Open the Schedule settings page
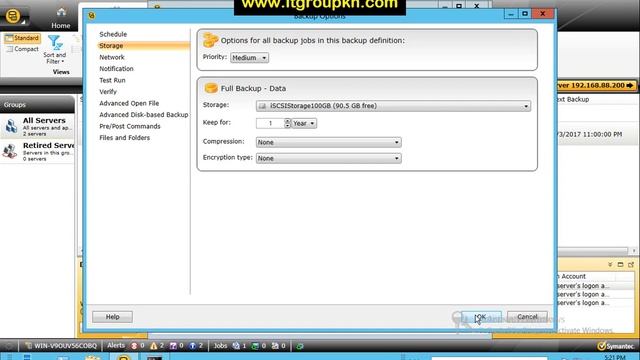This screenshot has height=360, width=640. (113, 34)
